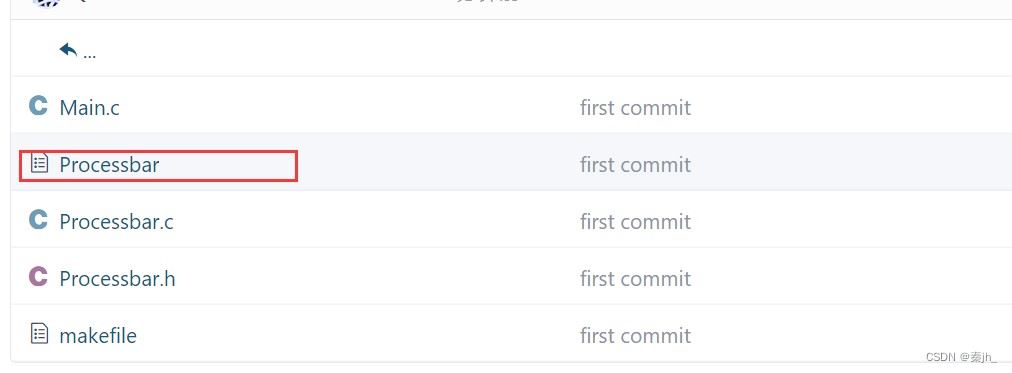The image size is (1012, 373).
Task: Open the Main.c file
Action: [x=89, y=107]
